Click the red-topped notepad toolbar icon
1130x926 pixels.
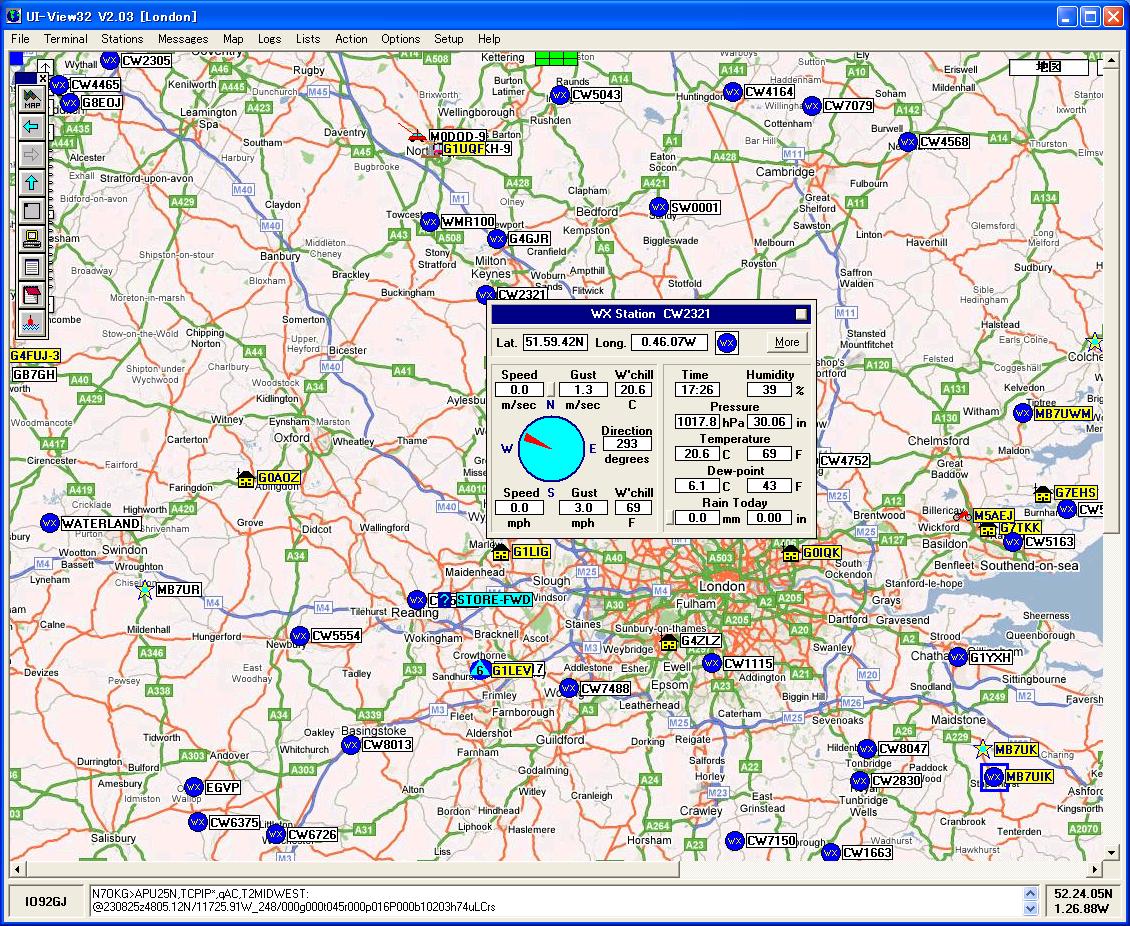click(32, 295)
